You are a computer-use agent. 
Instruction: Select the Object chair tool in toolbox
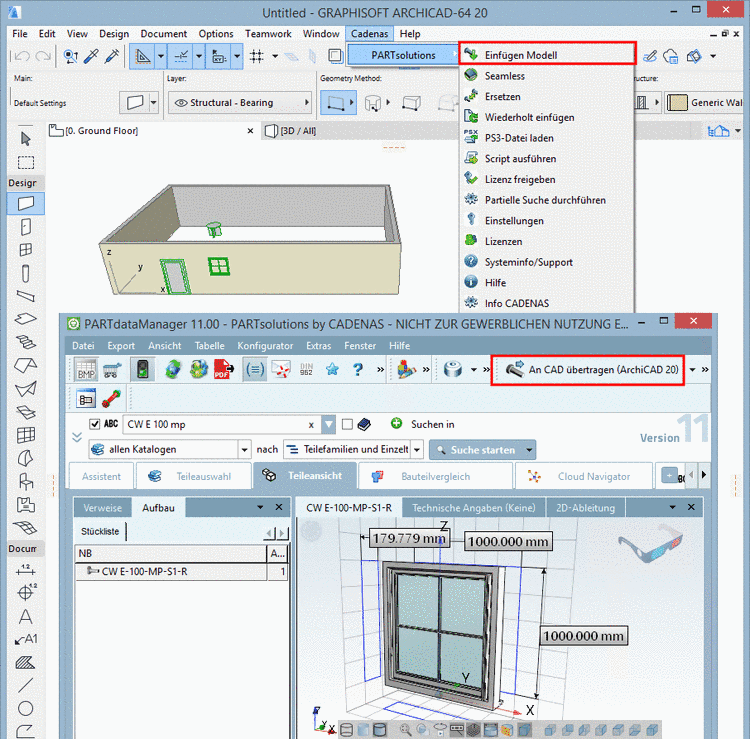(26, 481)
